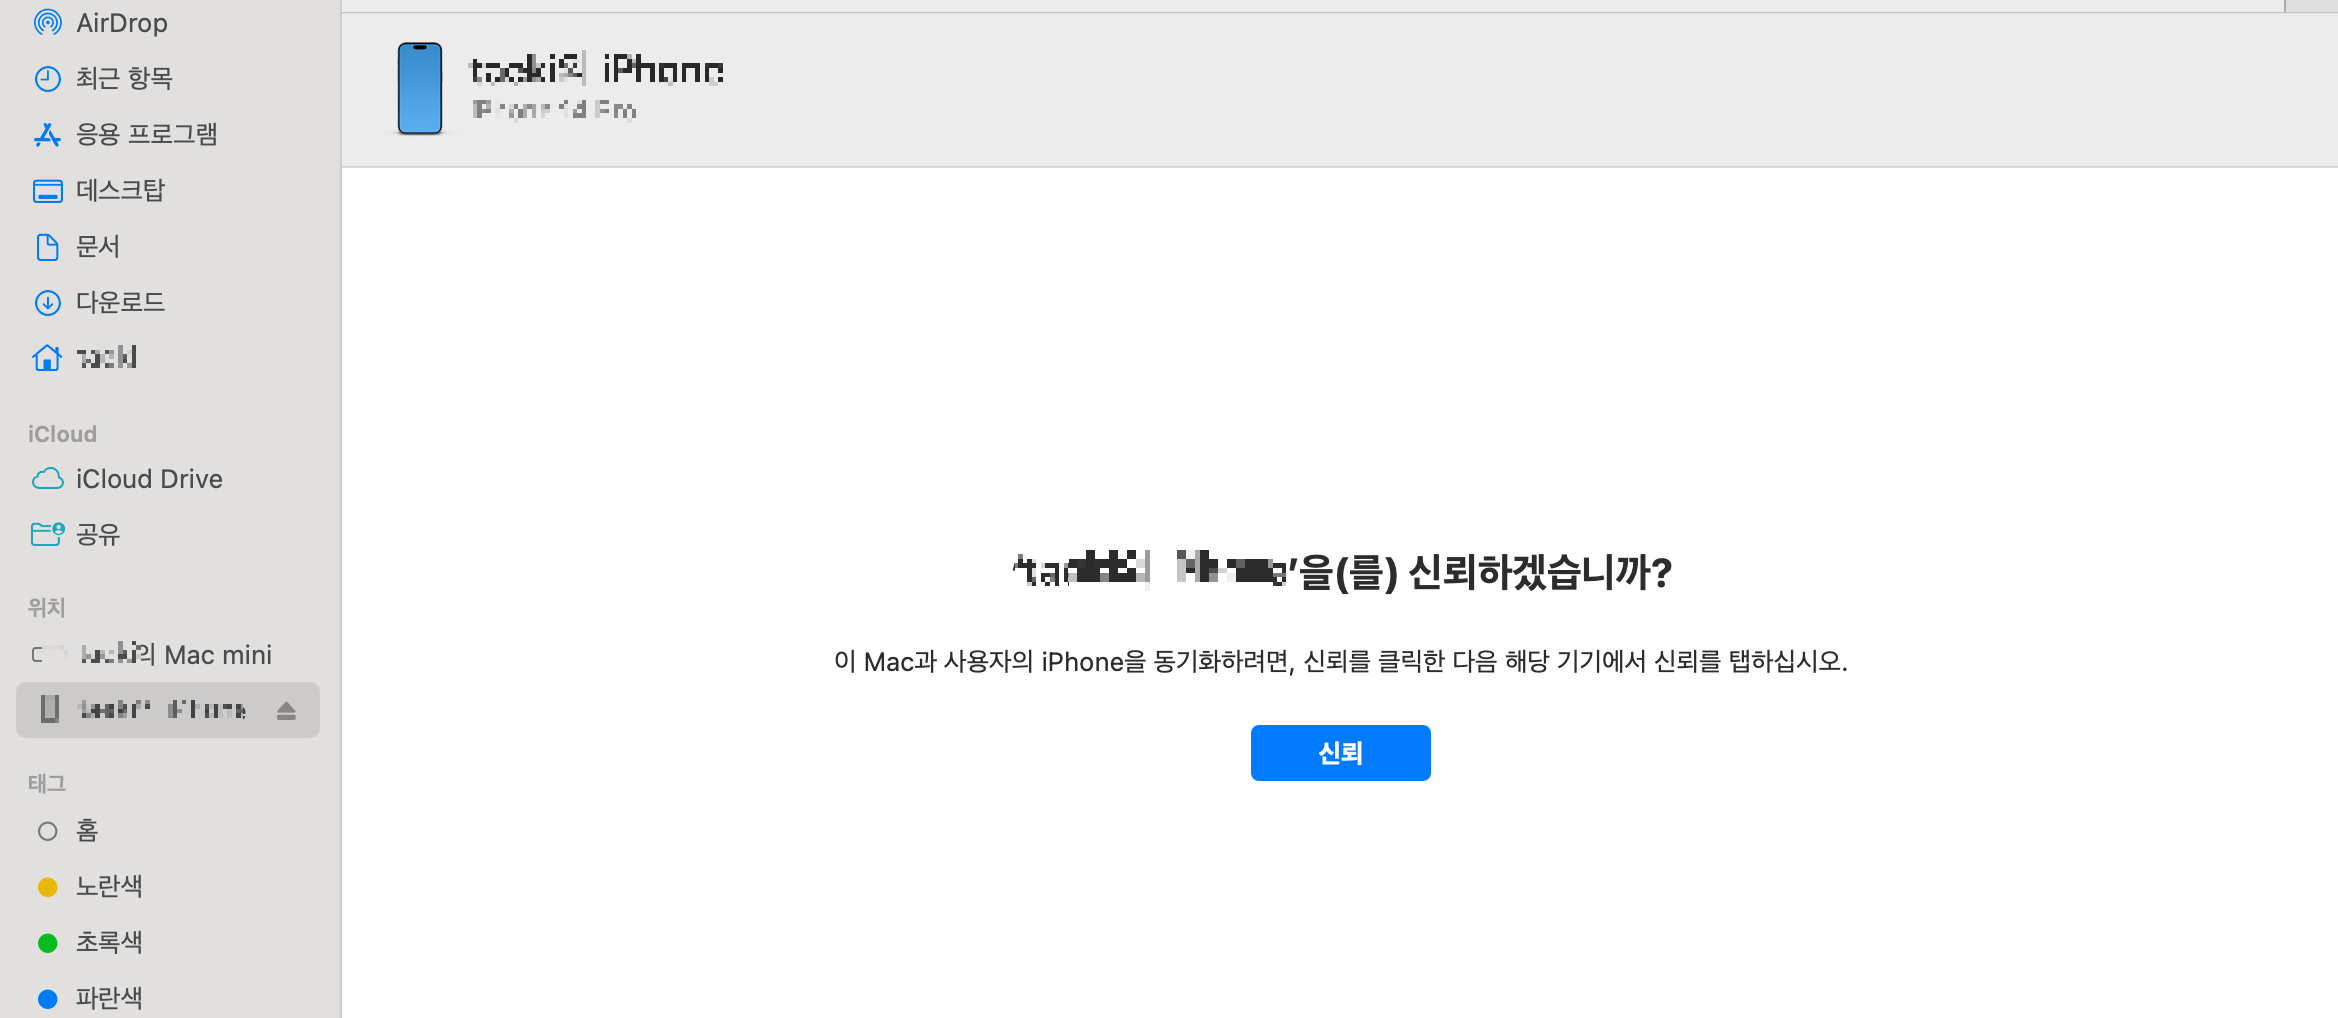This screenshot has width=2338, height=1018.
Task: Select the yellow 노란색 tag dot
Action: tap(47, 887)
